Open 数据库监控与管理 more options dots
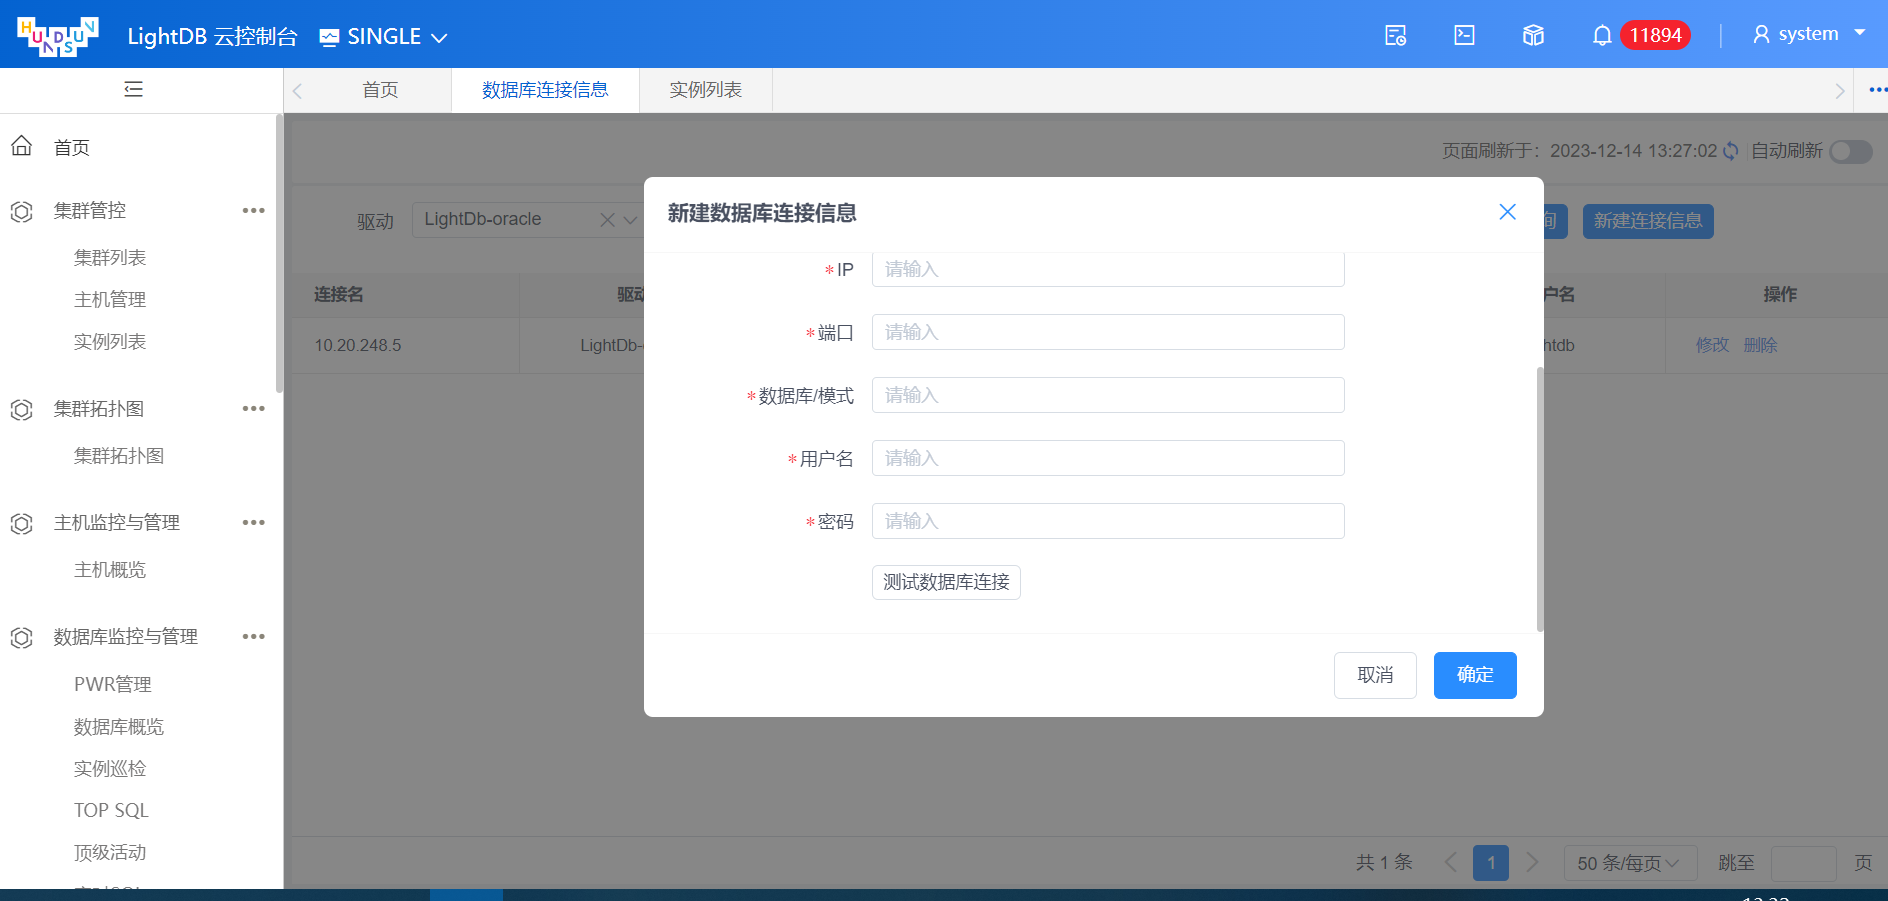 coord(254,637)
